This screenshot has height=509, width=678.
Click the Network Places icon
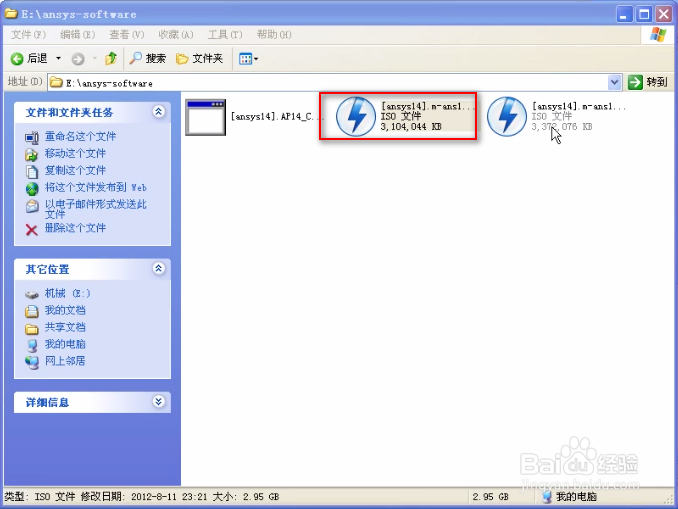(x=32, y=362)
